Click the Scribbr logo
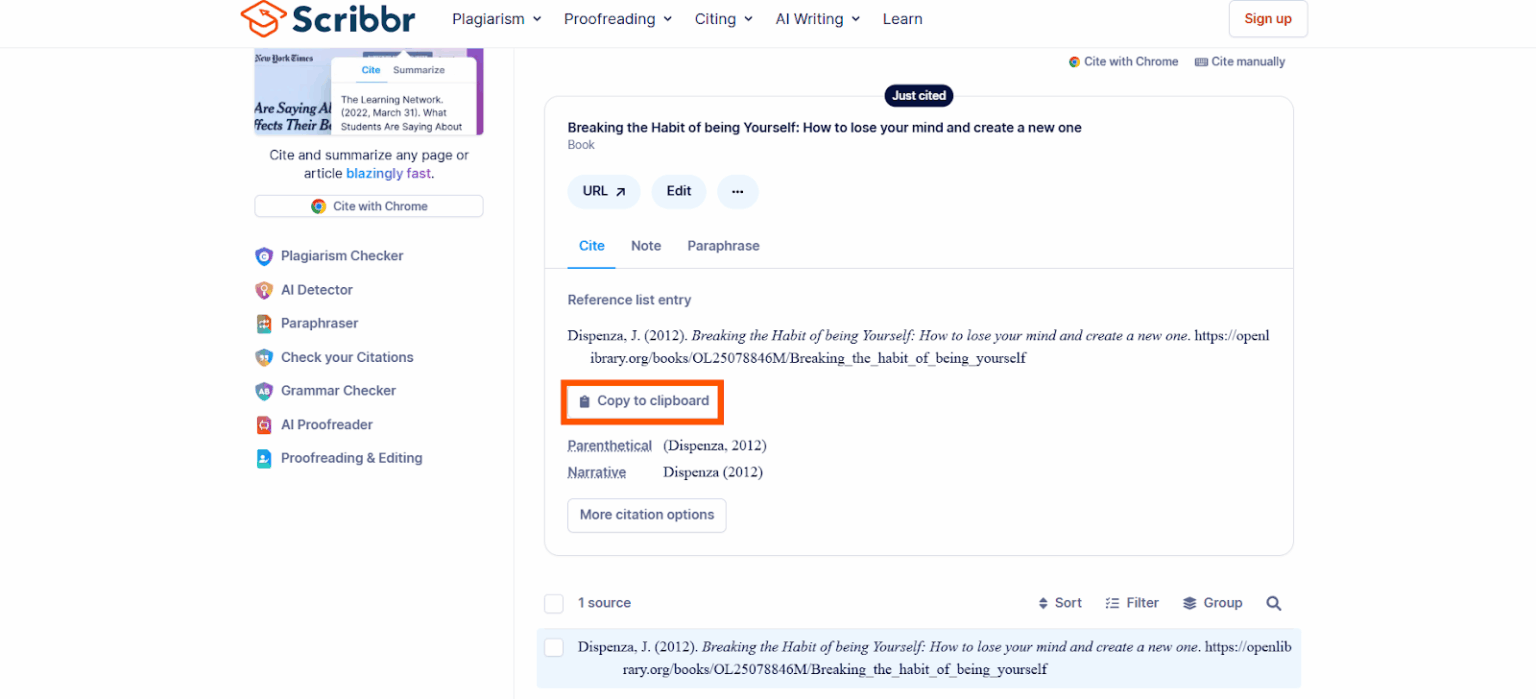The height and width of the screenshot is (699, 1536). (x=328, y=19)
